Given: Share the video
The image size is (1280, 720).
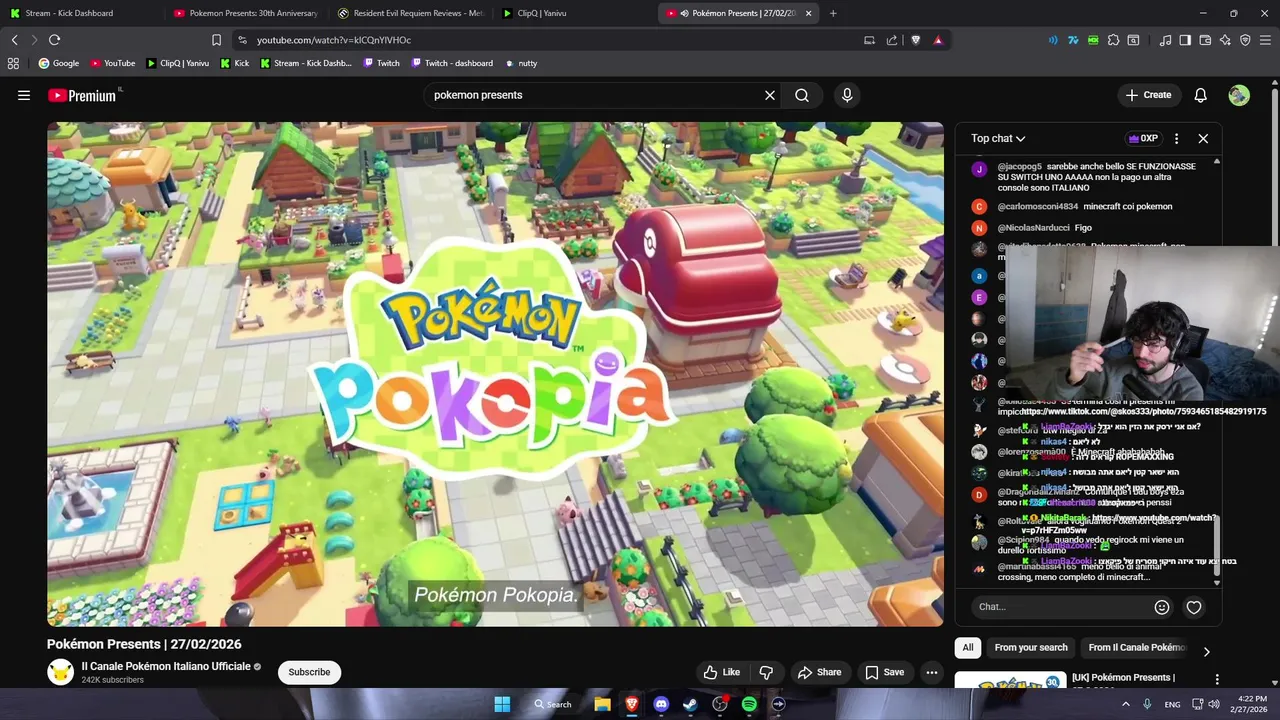Looking at the screenshot, I should (819, 672).
